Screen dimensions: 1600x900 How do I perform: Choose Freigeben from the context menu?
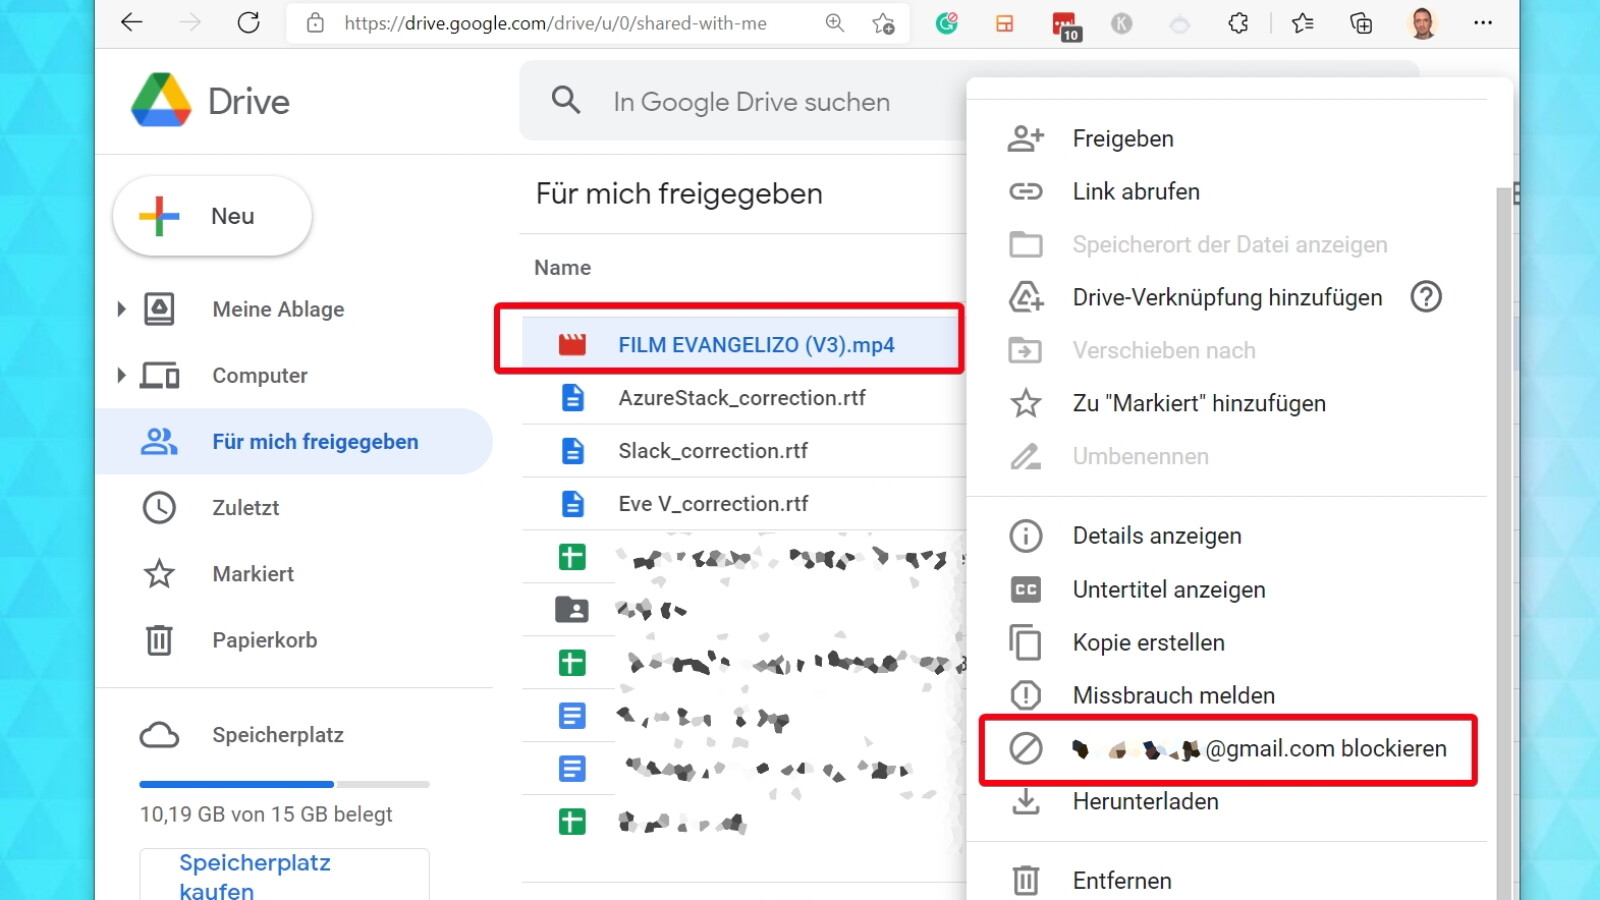pos(1122,139)
